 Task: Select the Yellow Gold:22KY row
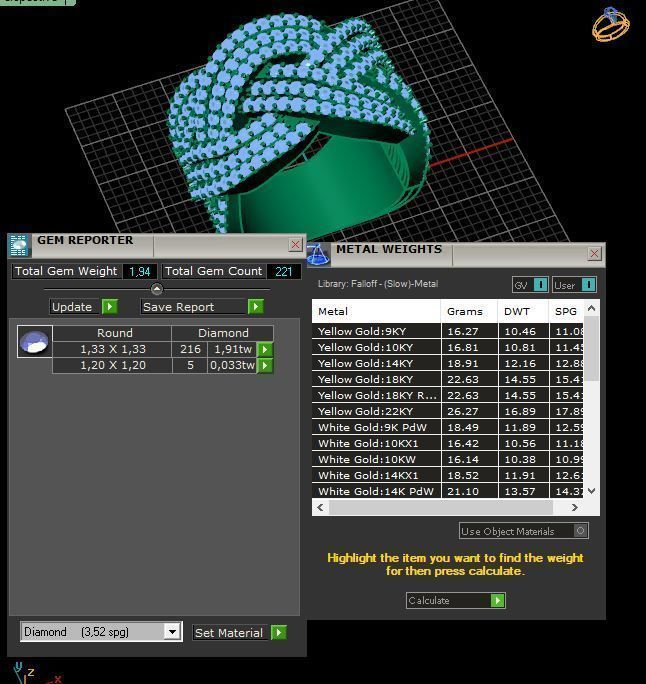pyautogui.click(x=448, y=411)
